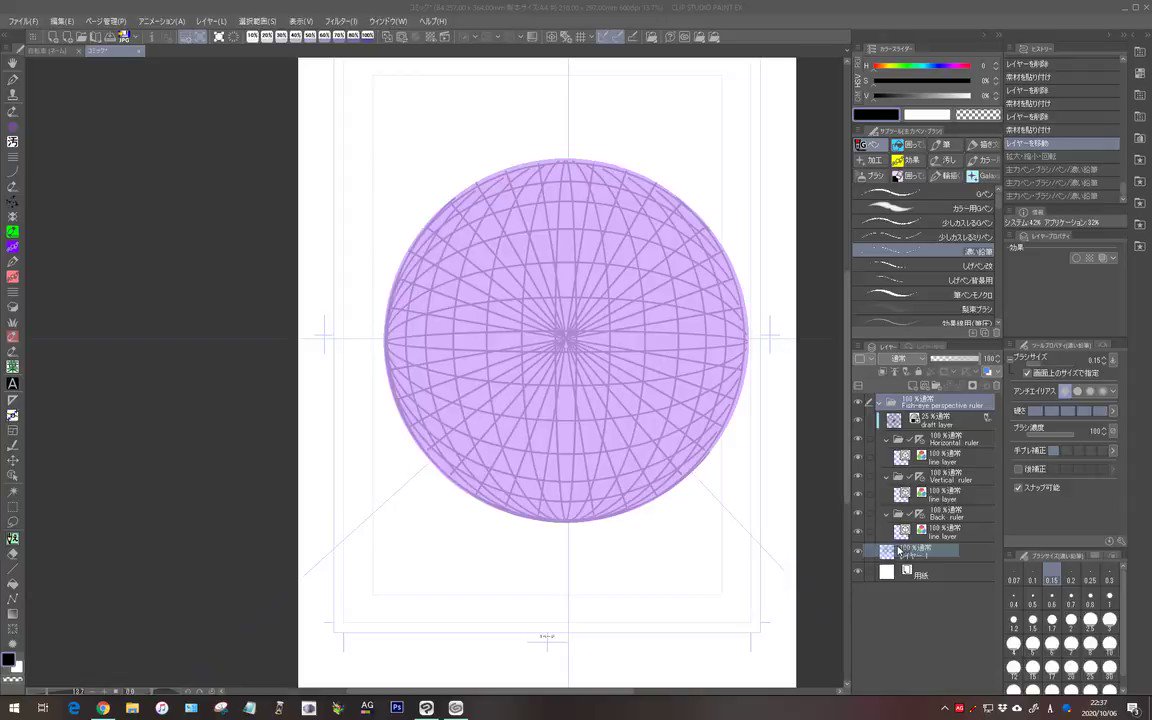Set zoom with the 50% button
Viewport: 1152px width, 720px height.
pos(310,36)
